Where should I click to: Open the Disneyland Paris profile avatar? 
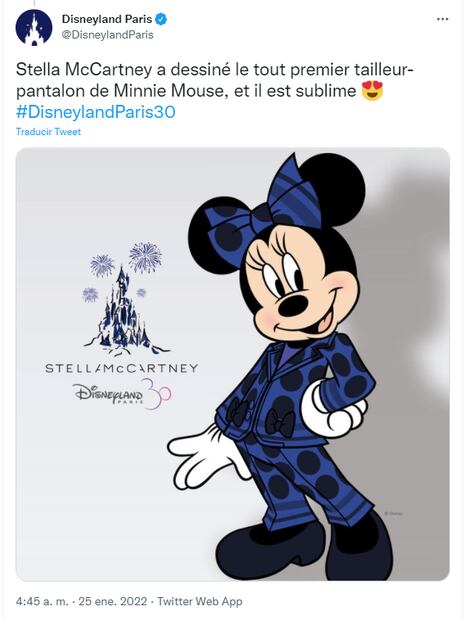point(34,27)
